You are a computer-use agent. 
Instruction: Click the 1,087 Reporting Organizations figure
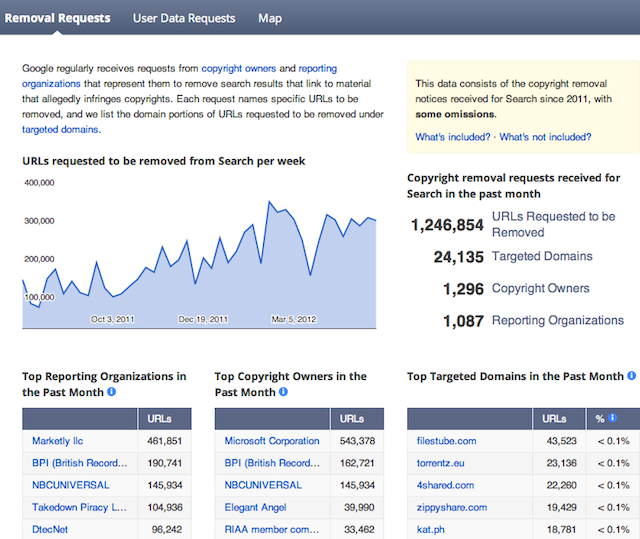pos(463,321)
